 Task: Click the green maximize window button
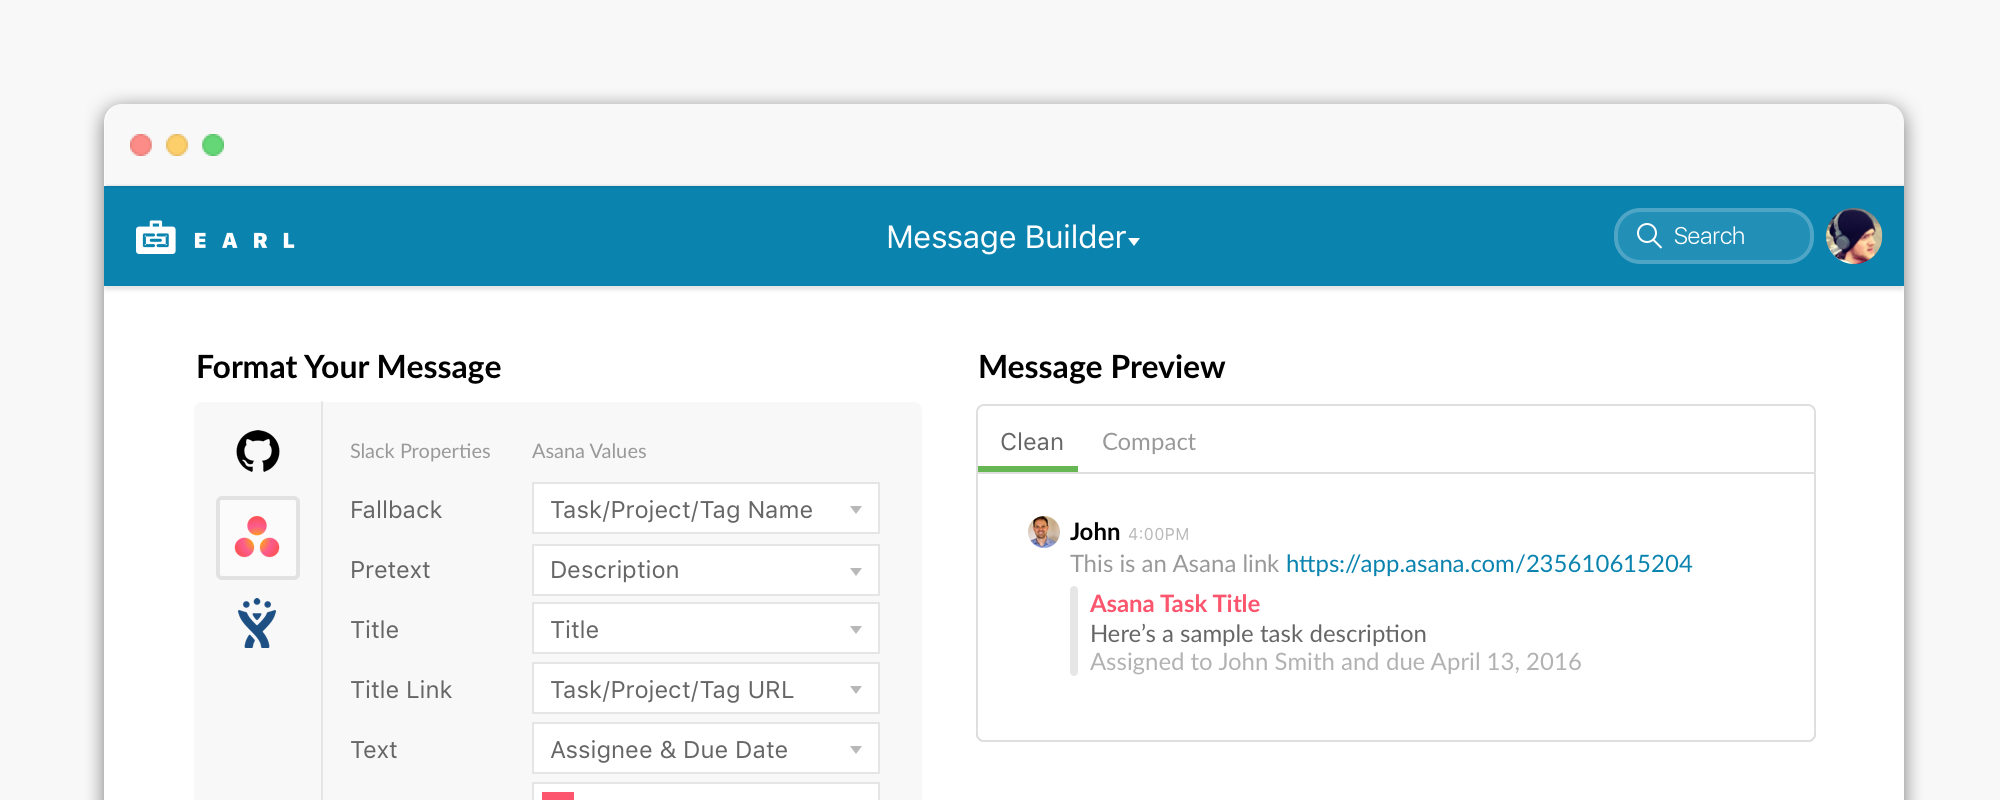[x=213, y=145]
